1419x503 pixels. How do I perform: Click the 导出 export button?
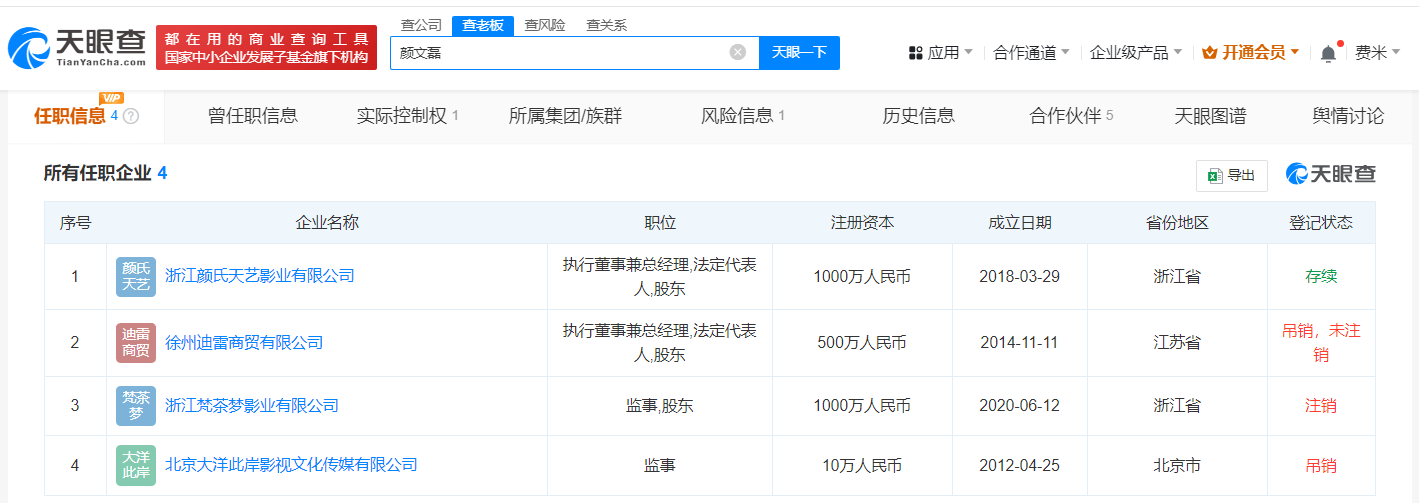1232,175
